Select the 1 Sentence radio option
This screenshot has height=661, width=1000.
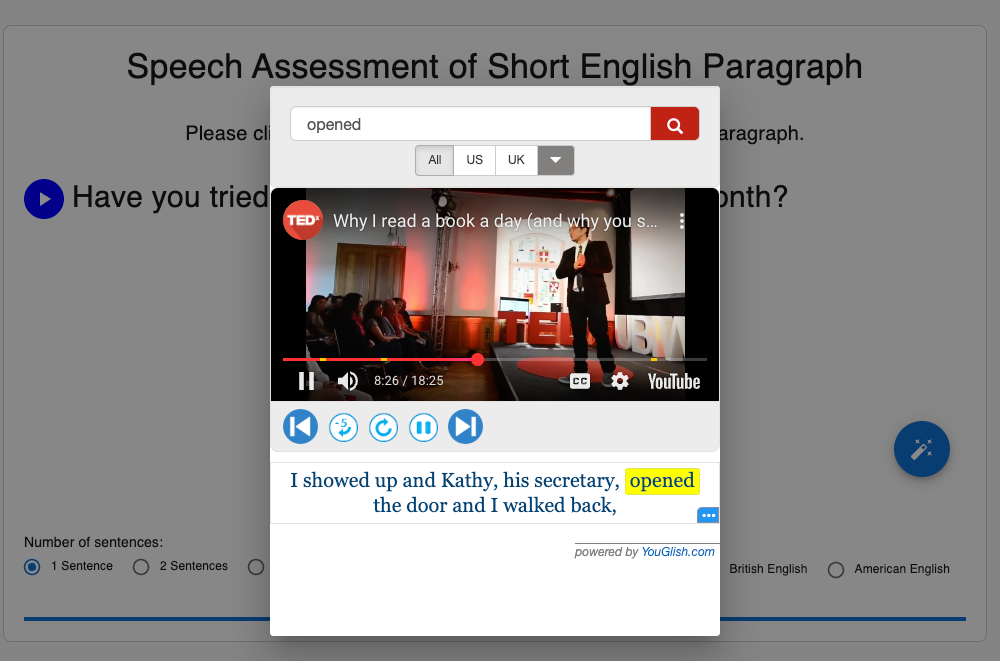click(x=32, y=567)
